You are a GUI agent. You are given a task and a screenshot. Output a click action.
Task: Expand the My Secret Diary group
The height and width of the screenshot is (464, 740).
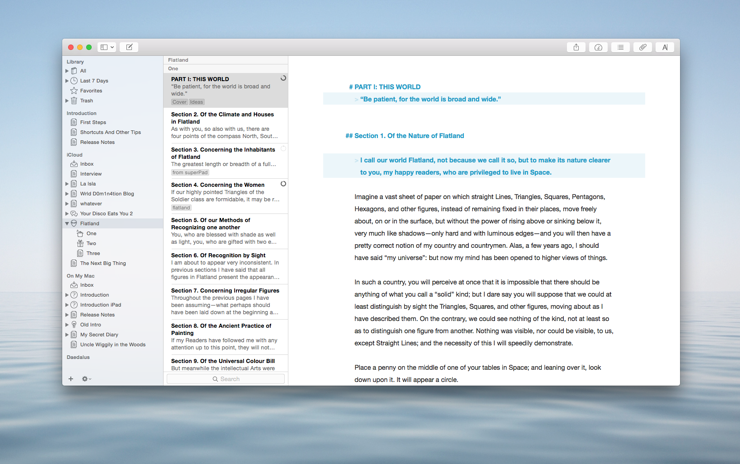pyautogui.click(x=67, y=335)
